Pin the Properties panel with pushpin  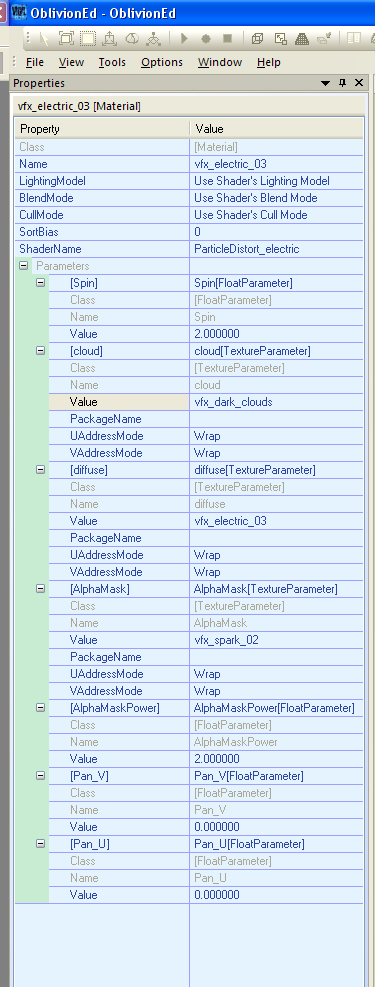pyautogui.click(x=342, y=83)
